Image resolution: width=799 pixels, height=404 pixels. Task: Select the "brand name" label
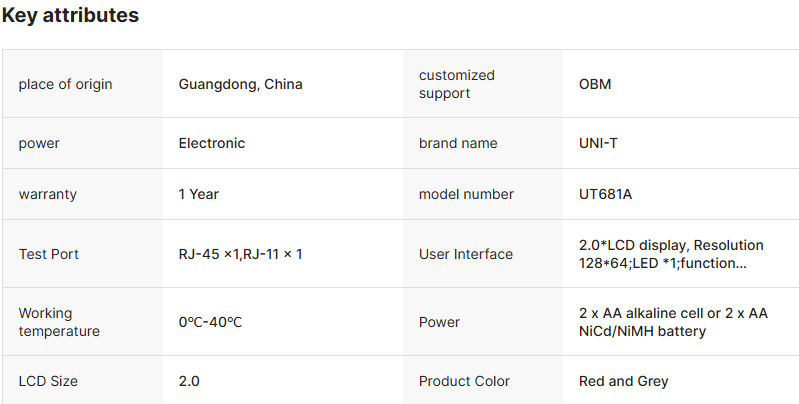coord(458,143)
